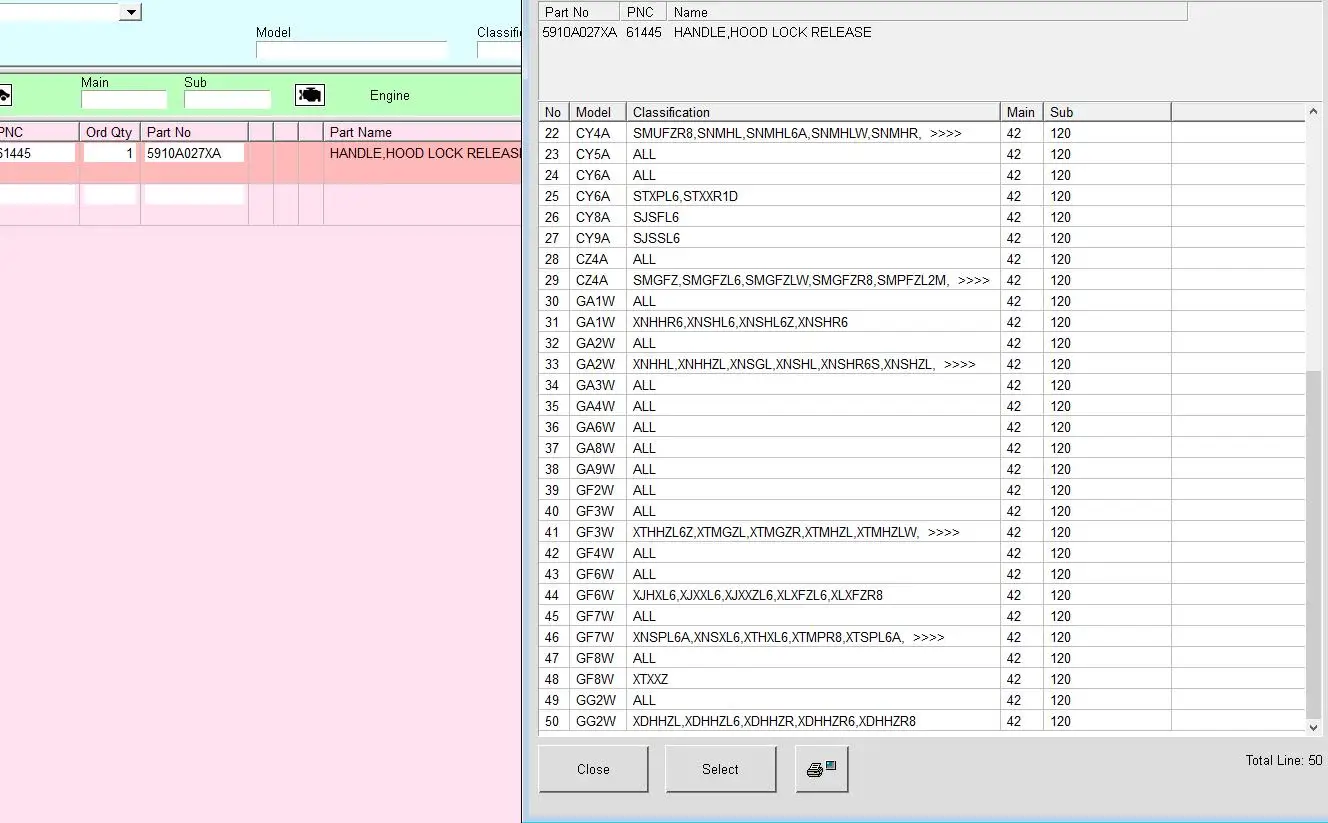This screenshot has width=1328, height=823.
Task: Click the Engine label text
Action: coord(390,95)
